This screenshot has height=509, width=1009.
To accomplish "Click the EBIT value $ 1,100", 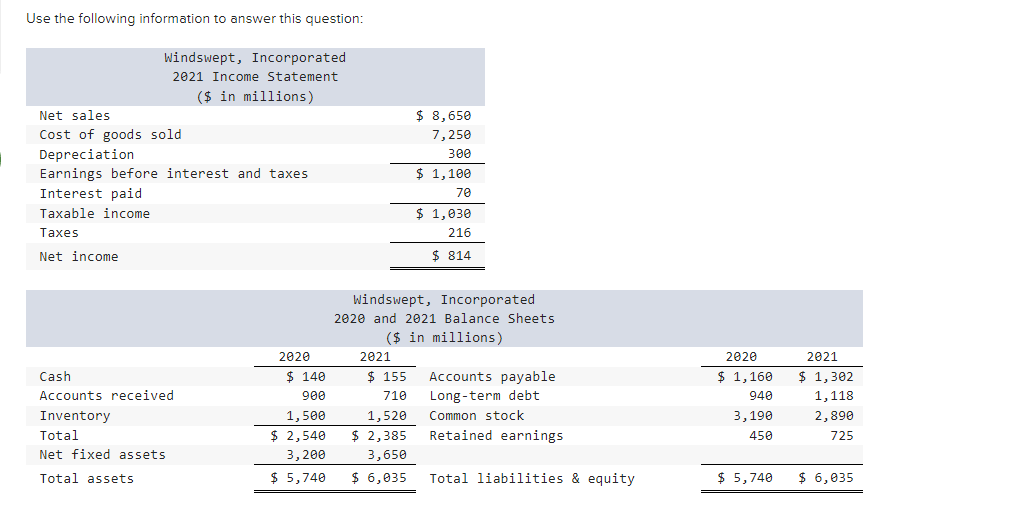I will 443,174.
